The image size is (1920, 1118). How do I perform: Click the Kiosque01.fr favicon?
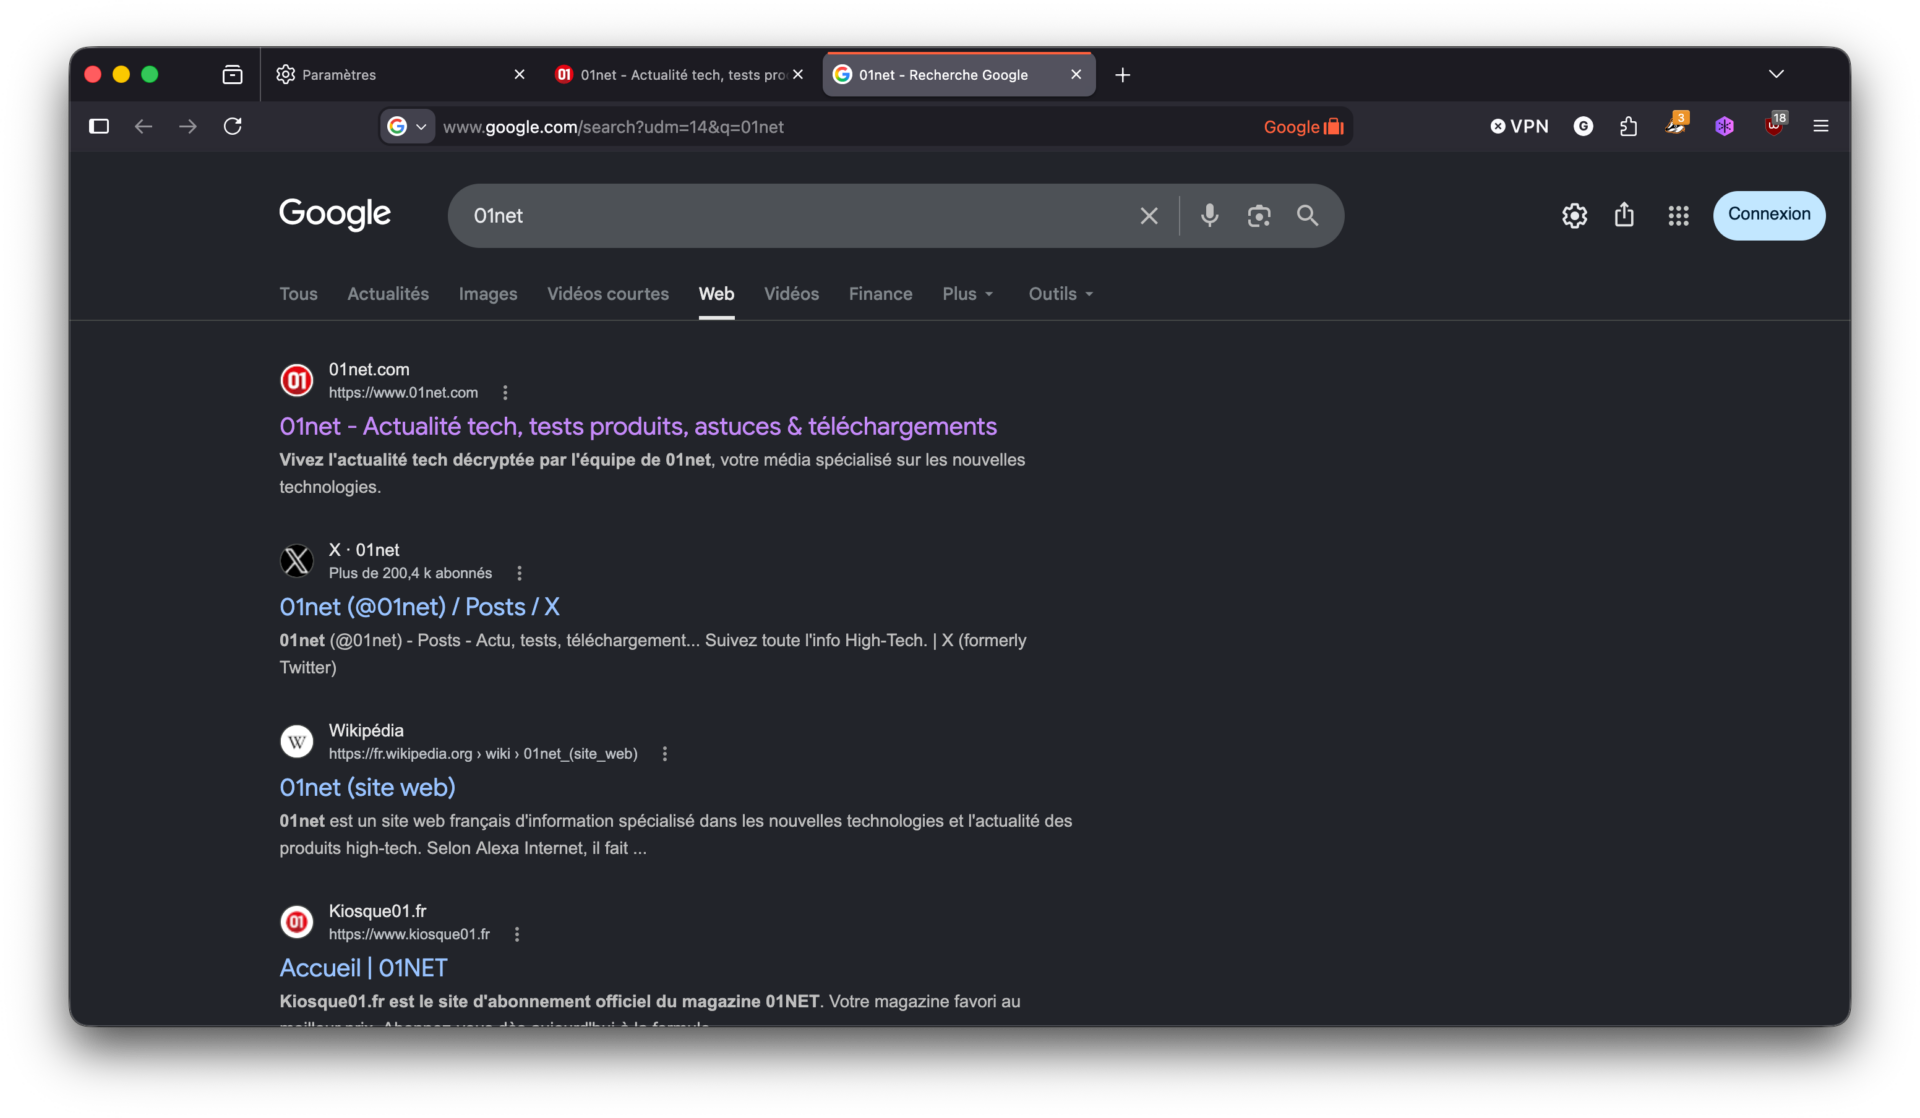(296, 922)
